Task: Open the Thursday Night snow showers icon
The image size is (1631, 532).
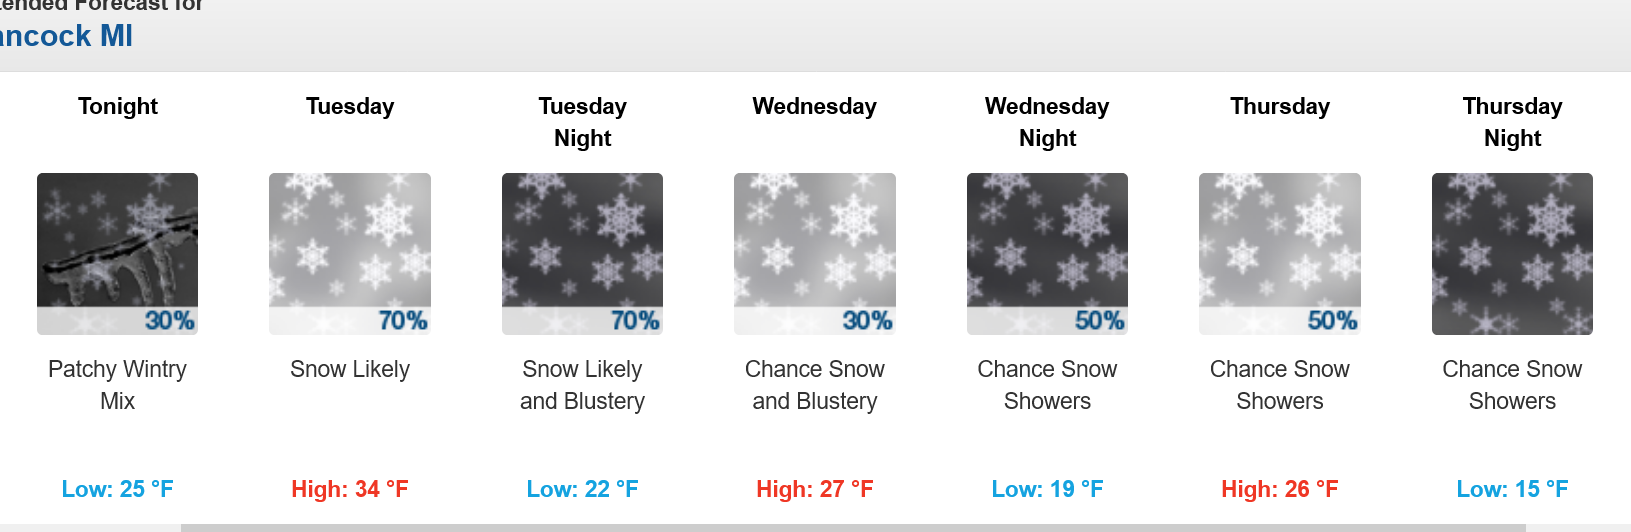Action: click(1512, 254)
